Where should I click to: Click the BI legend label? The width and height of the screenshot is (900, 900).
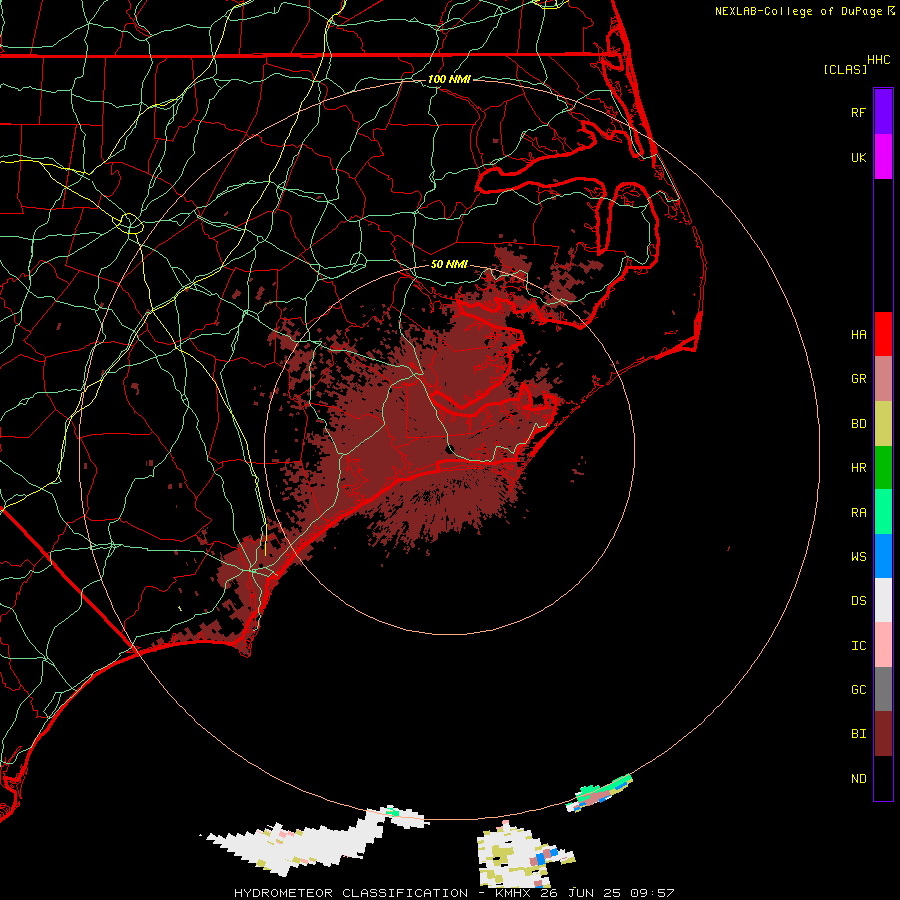coord(858,734)
